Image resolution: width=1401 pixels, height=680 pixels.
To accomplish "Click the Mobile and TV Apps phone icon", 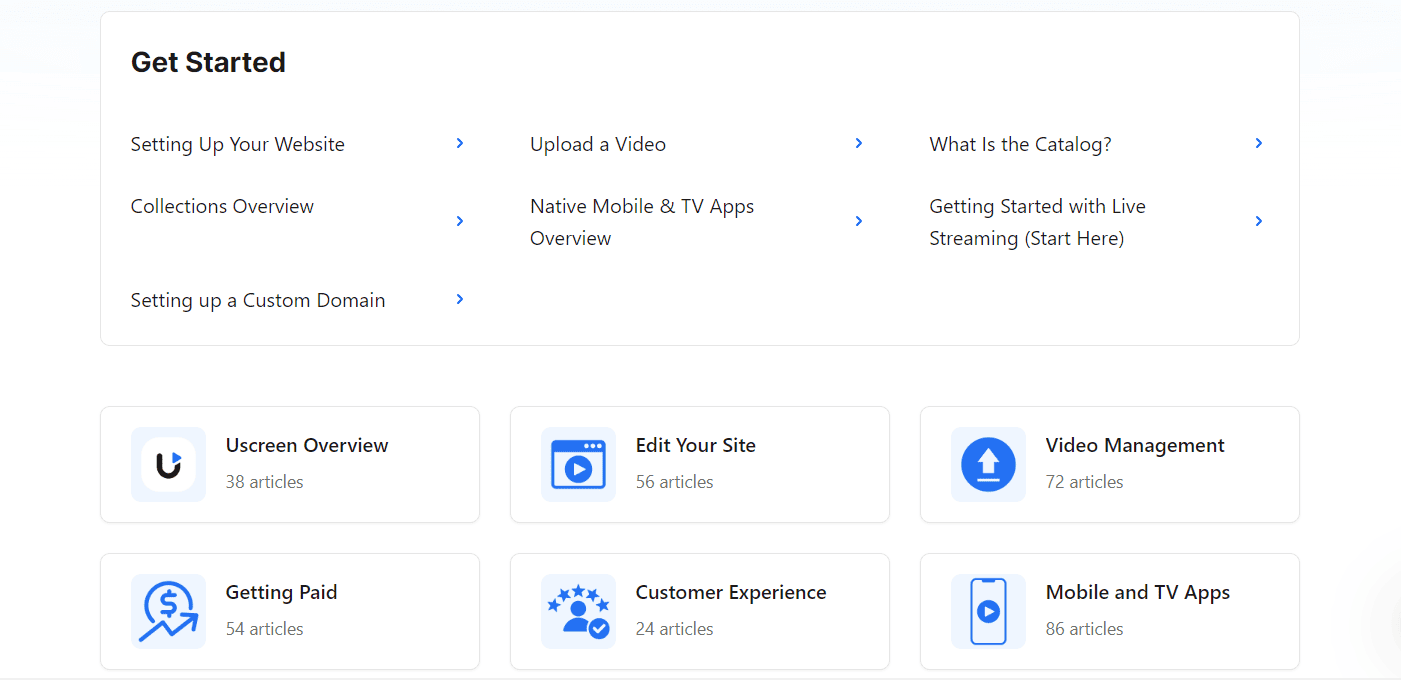I will coord(988,611).
